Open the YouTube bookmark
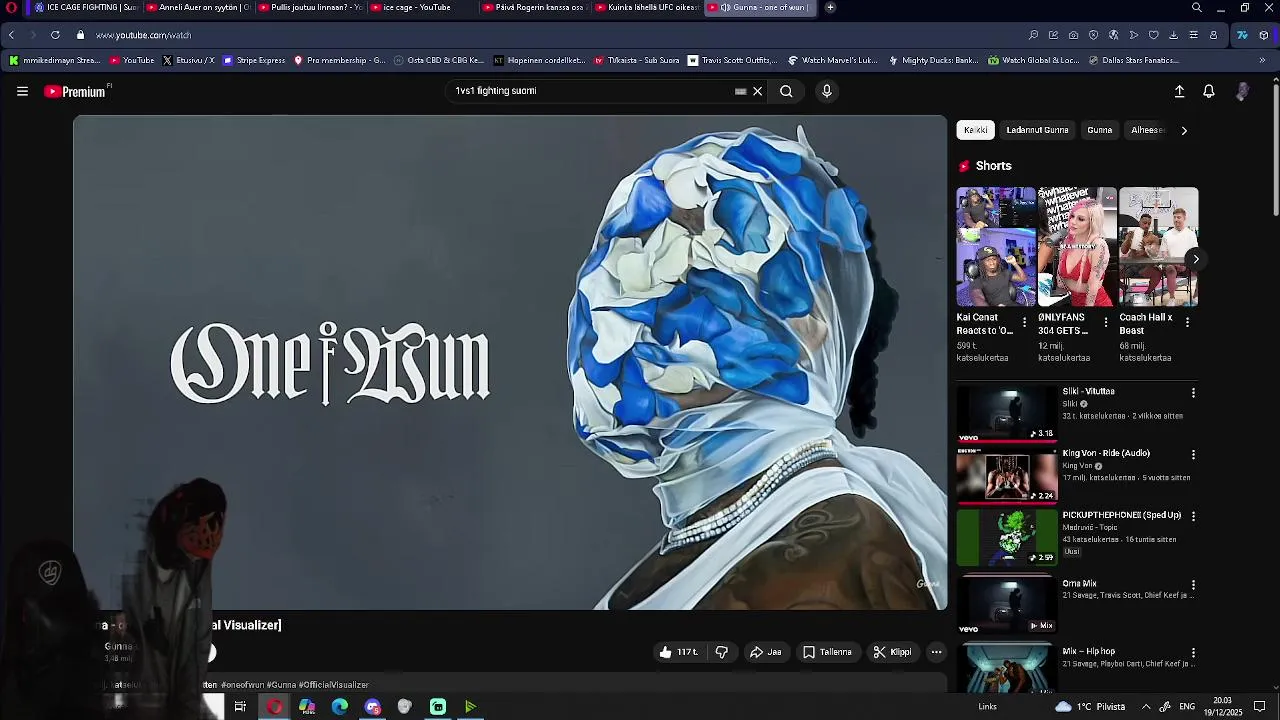The height and width of the screenshot is (720, 1280). (132, 60)
